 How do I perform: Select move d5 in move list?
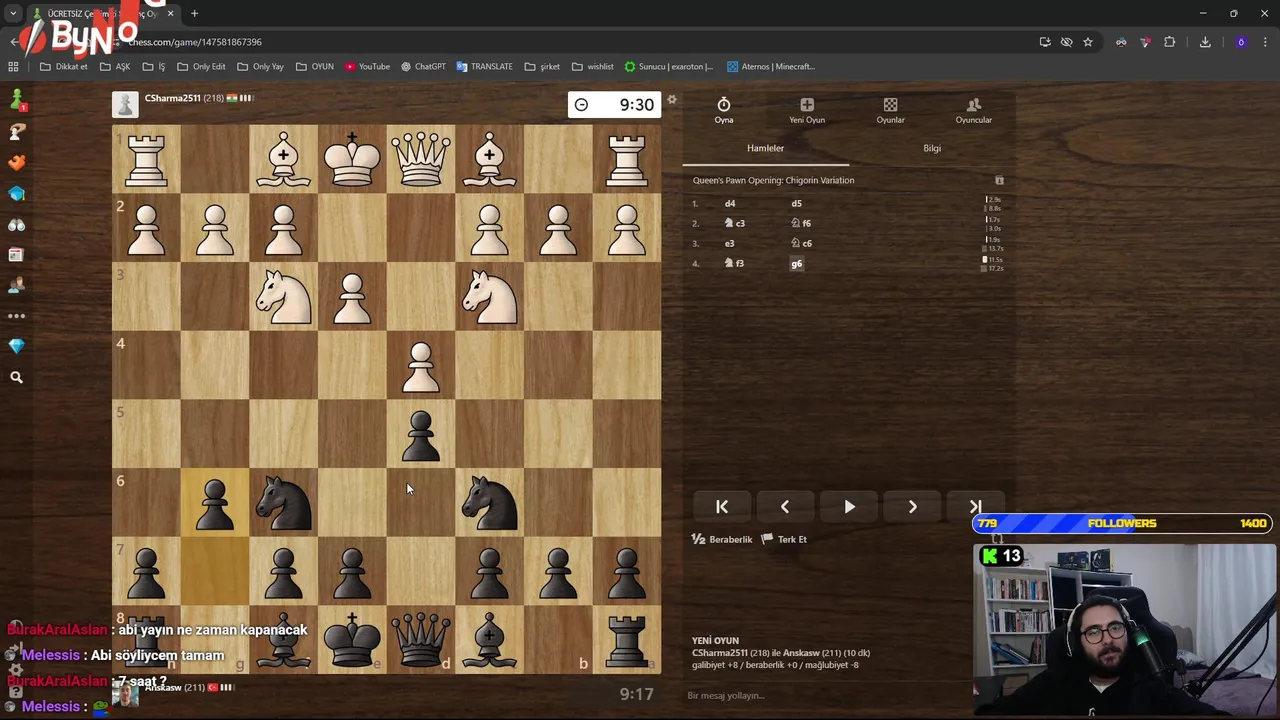tap(797, 203)
